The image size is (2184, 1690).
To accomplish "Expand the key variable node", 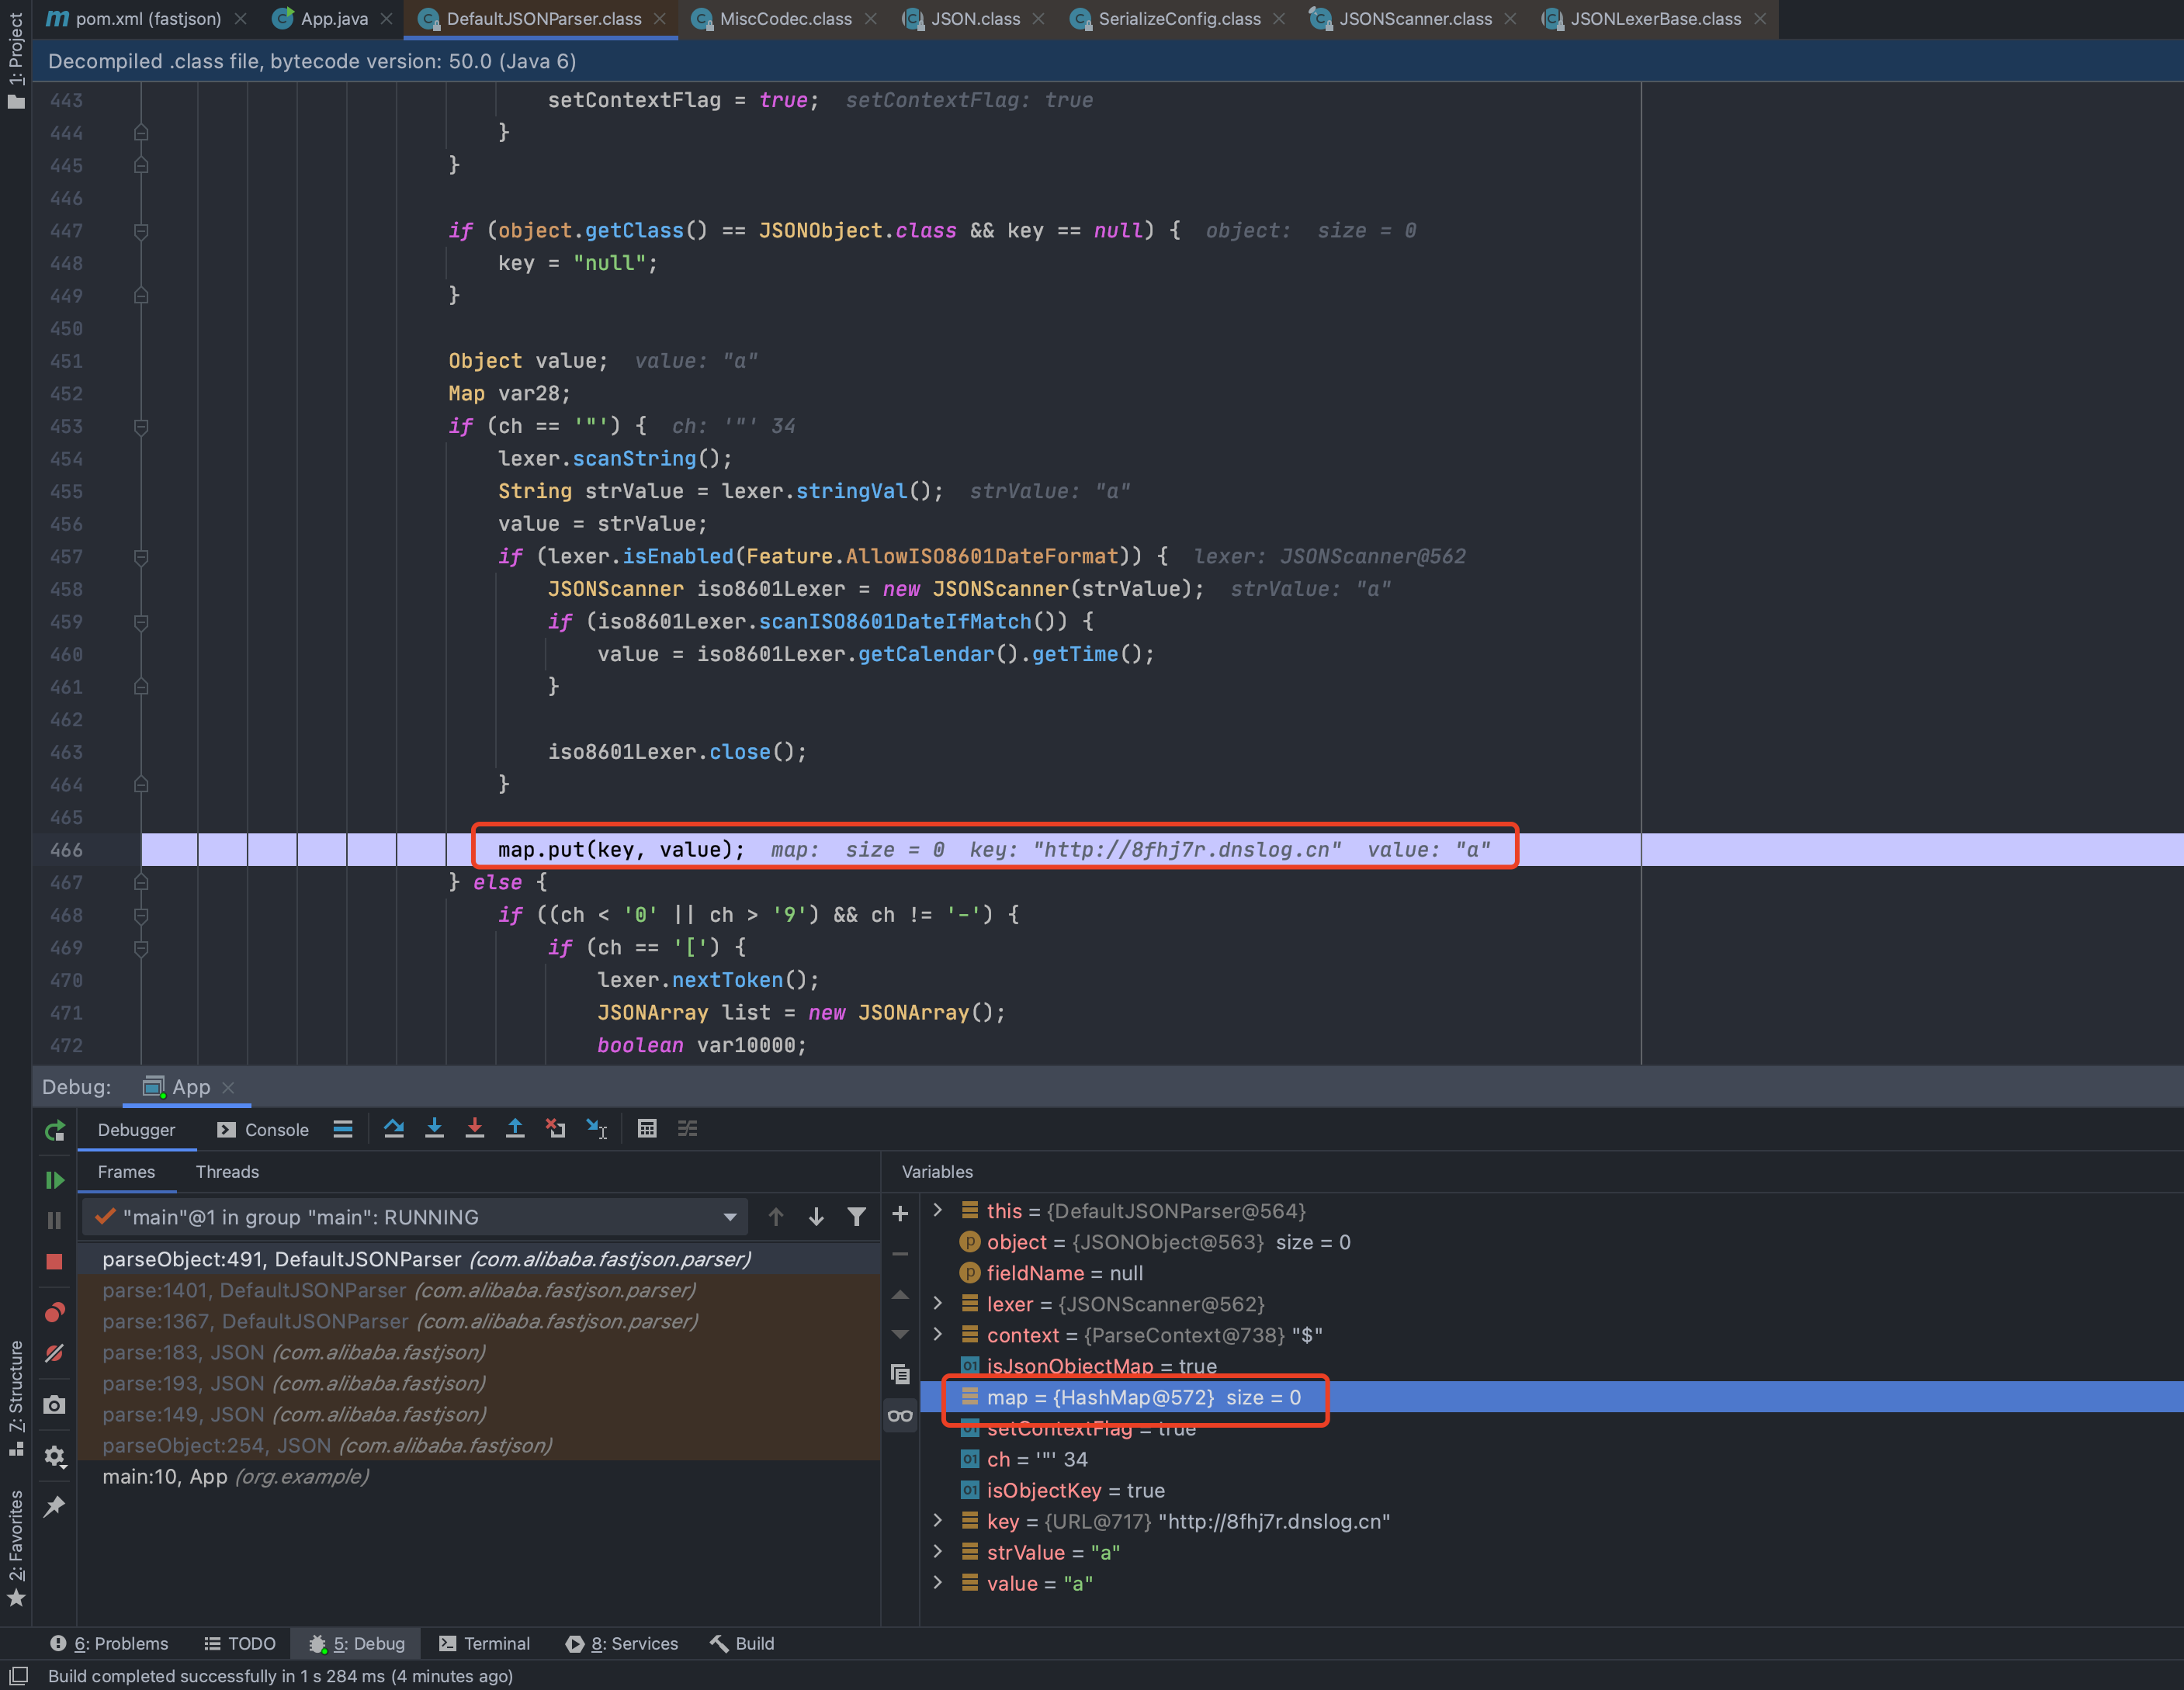I will click(x=938, y=1521).
